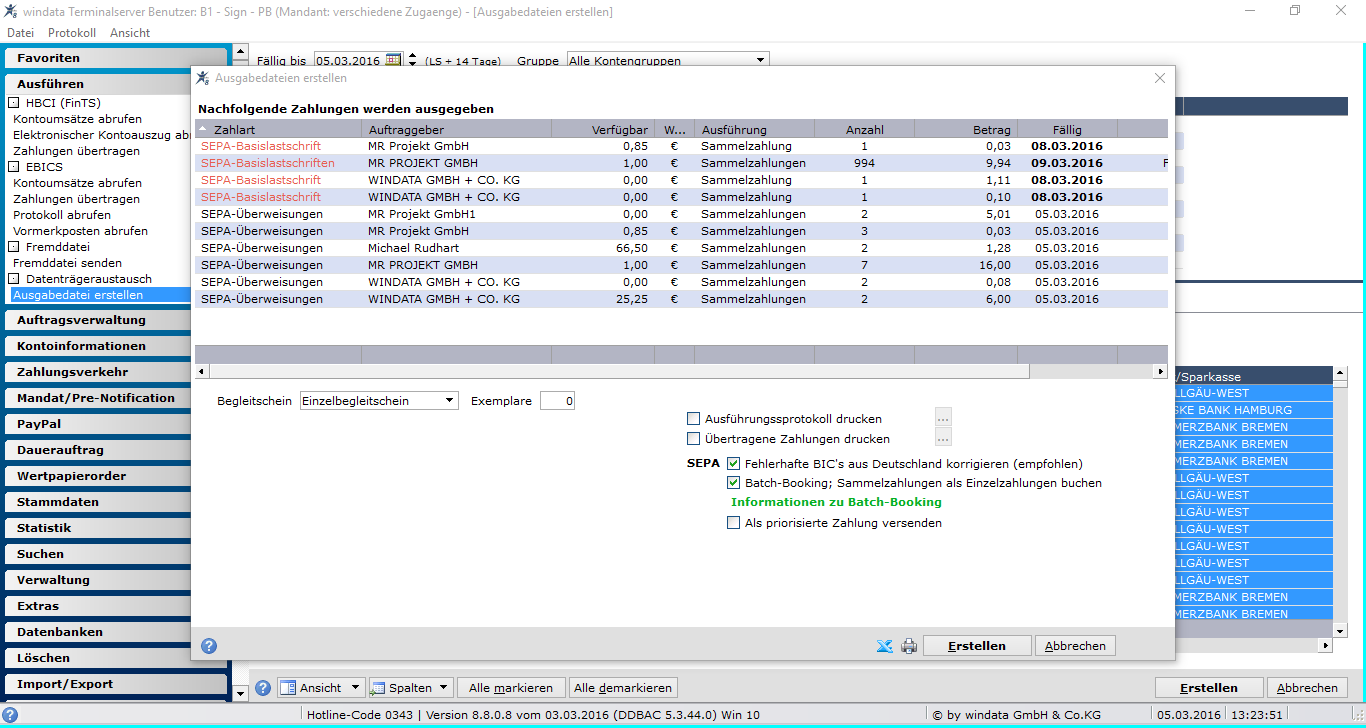Screen dimensions: 1366x728
Task: Close the Ausgabedateien erstellen dialog
Action: click(x=1160, y=78)
